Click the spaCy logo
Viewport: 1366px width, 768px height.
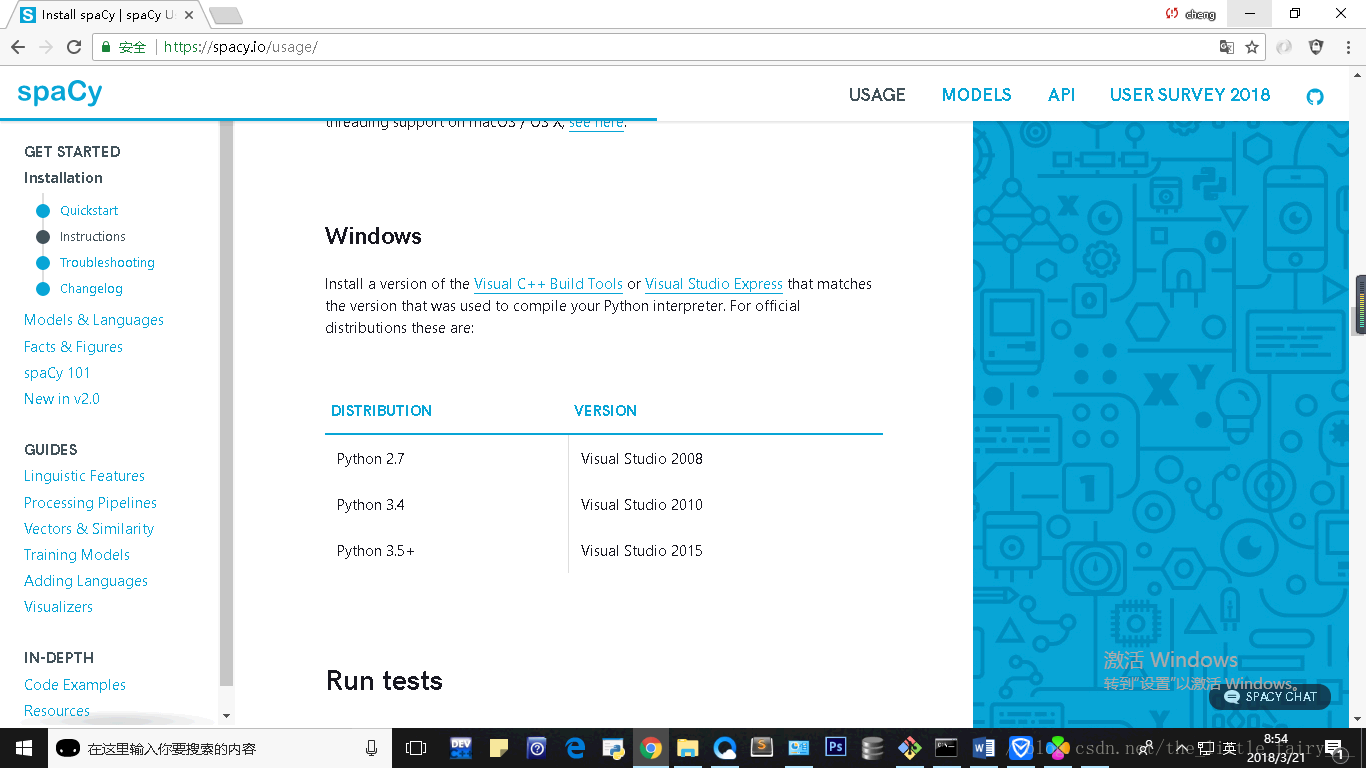point(60,93)
